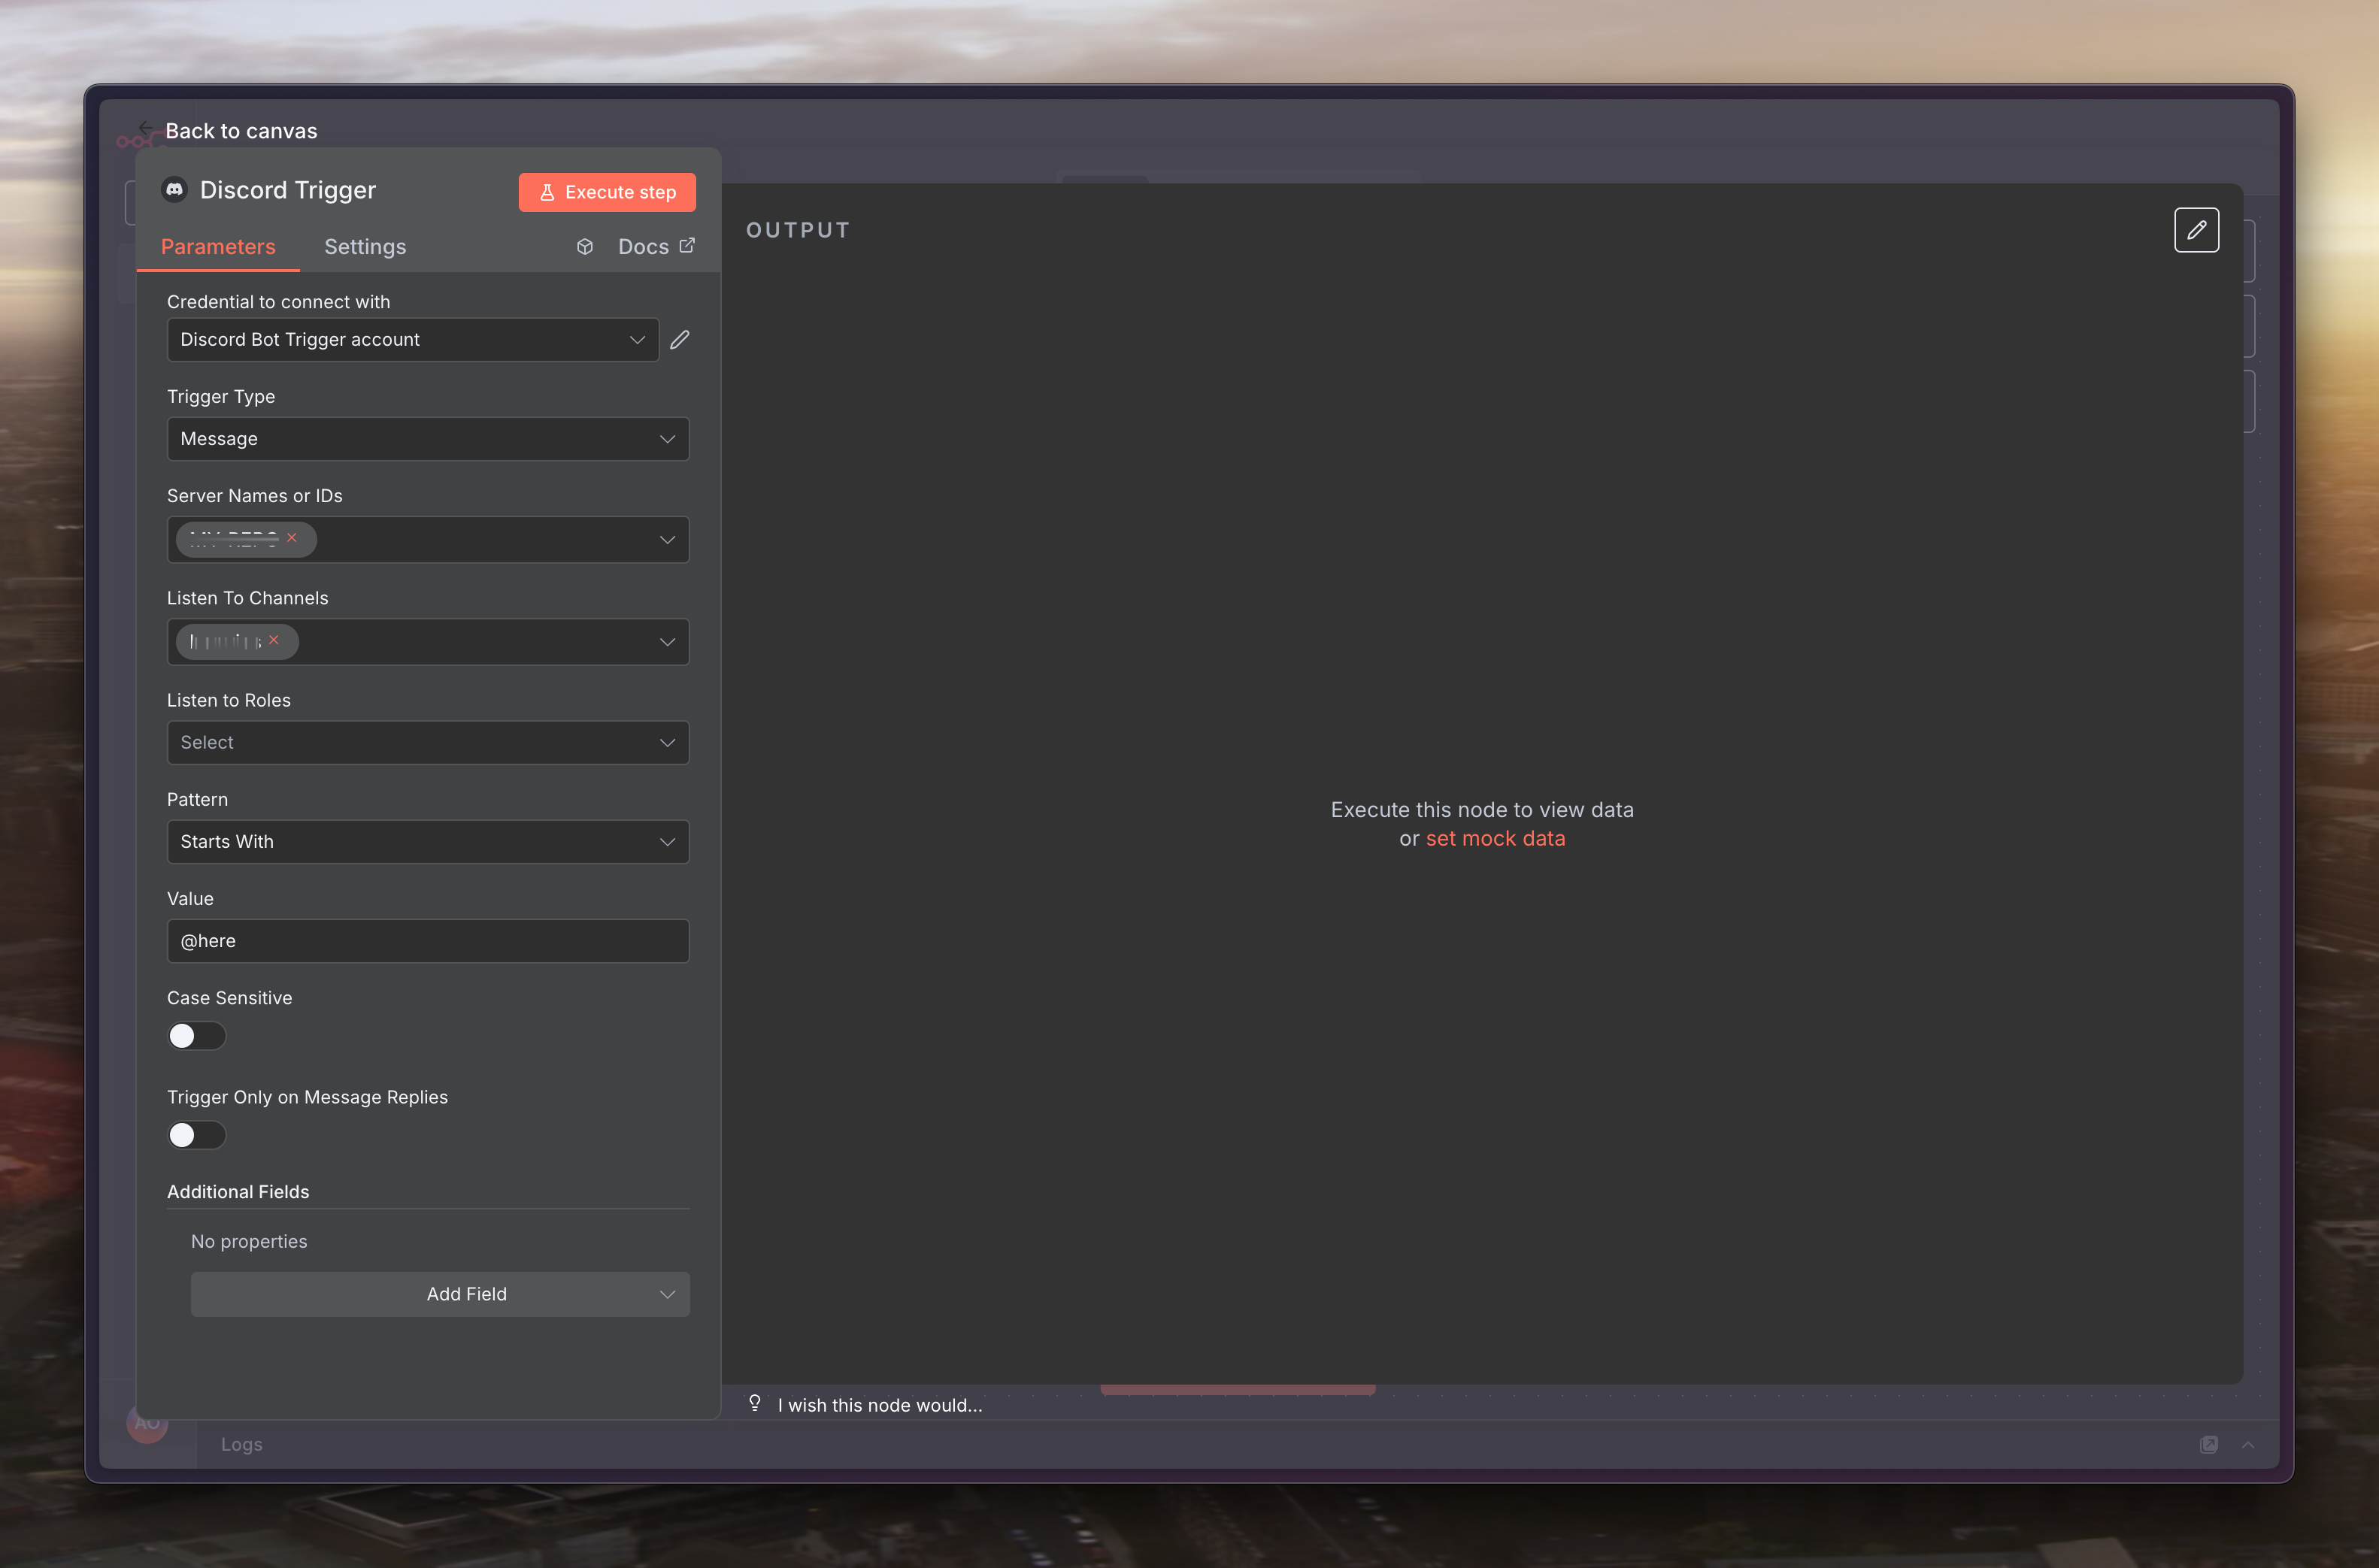Click the Discord logo icon in header

175,190
